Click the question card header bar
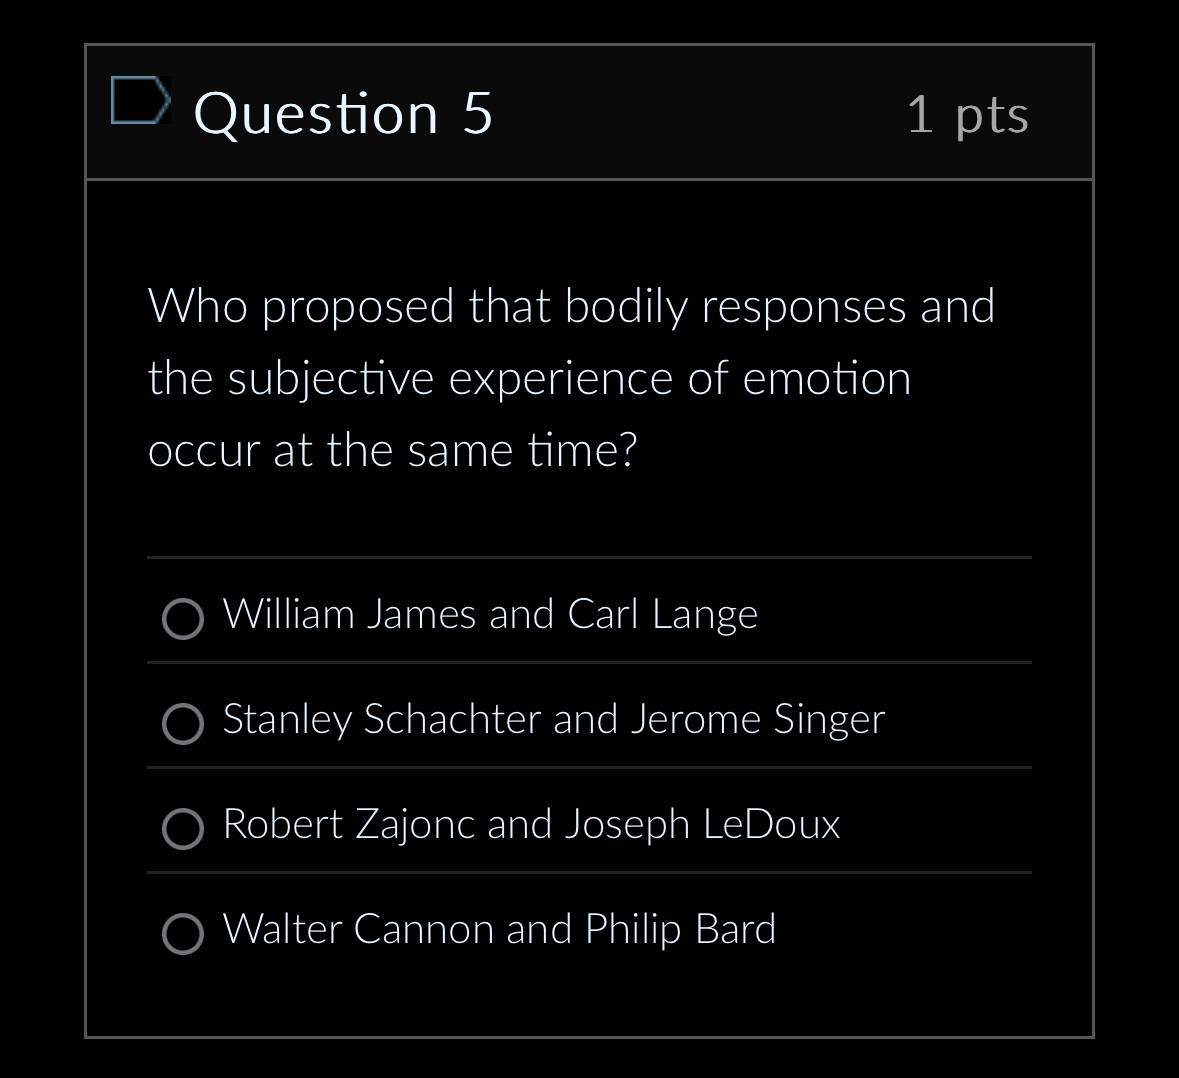Screen dimensions: 1179x1078 [589, 112]
